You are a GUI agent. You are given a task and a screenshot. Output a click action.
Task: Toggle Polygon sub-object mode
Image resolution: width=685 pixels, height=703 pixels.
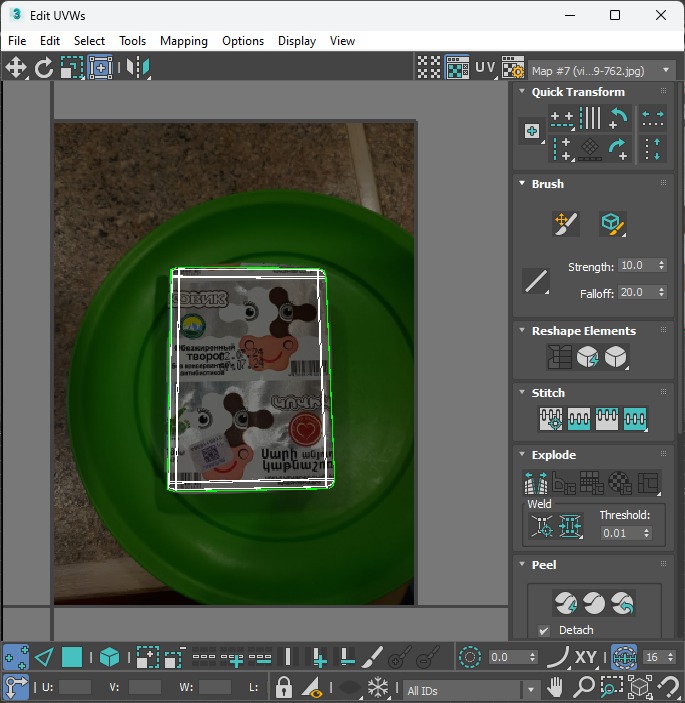(x=72, y=657)
